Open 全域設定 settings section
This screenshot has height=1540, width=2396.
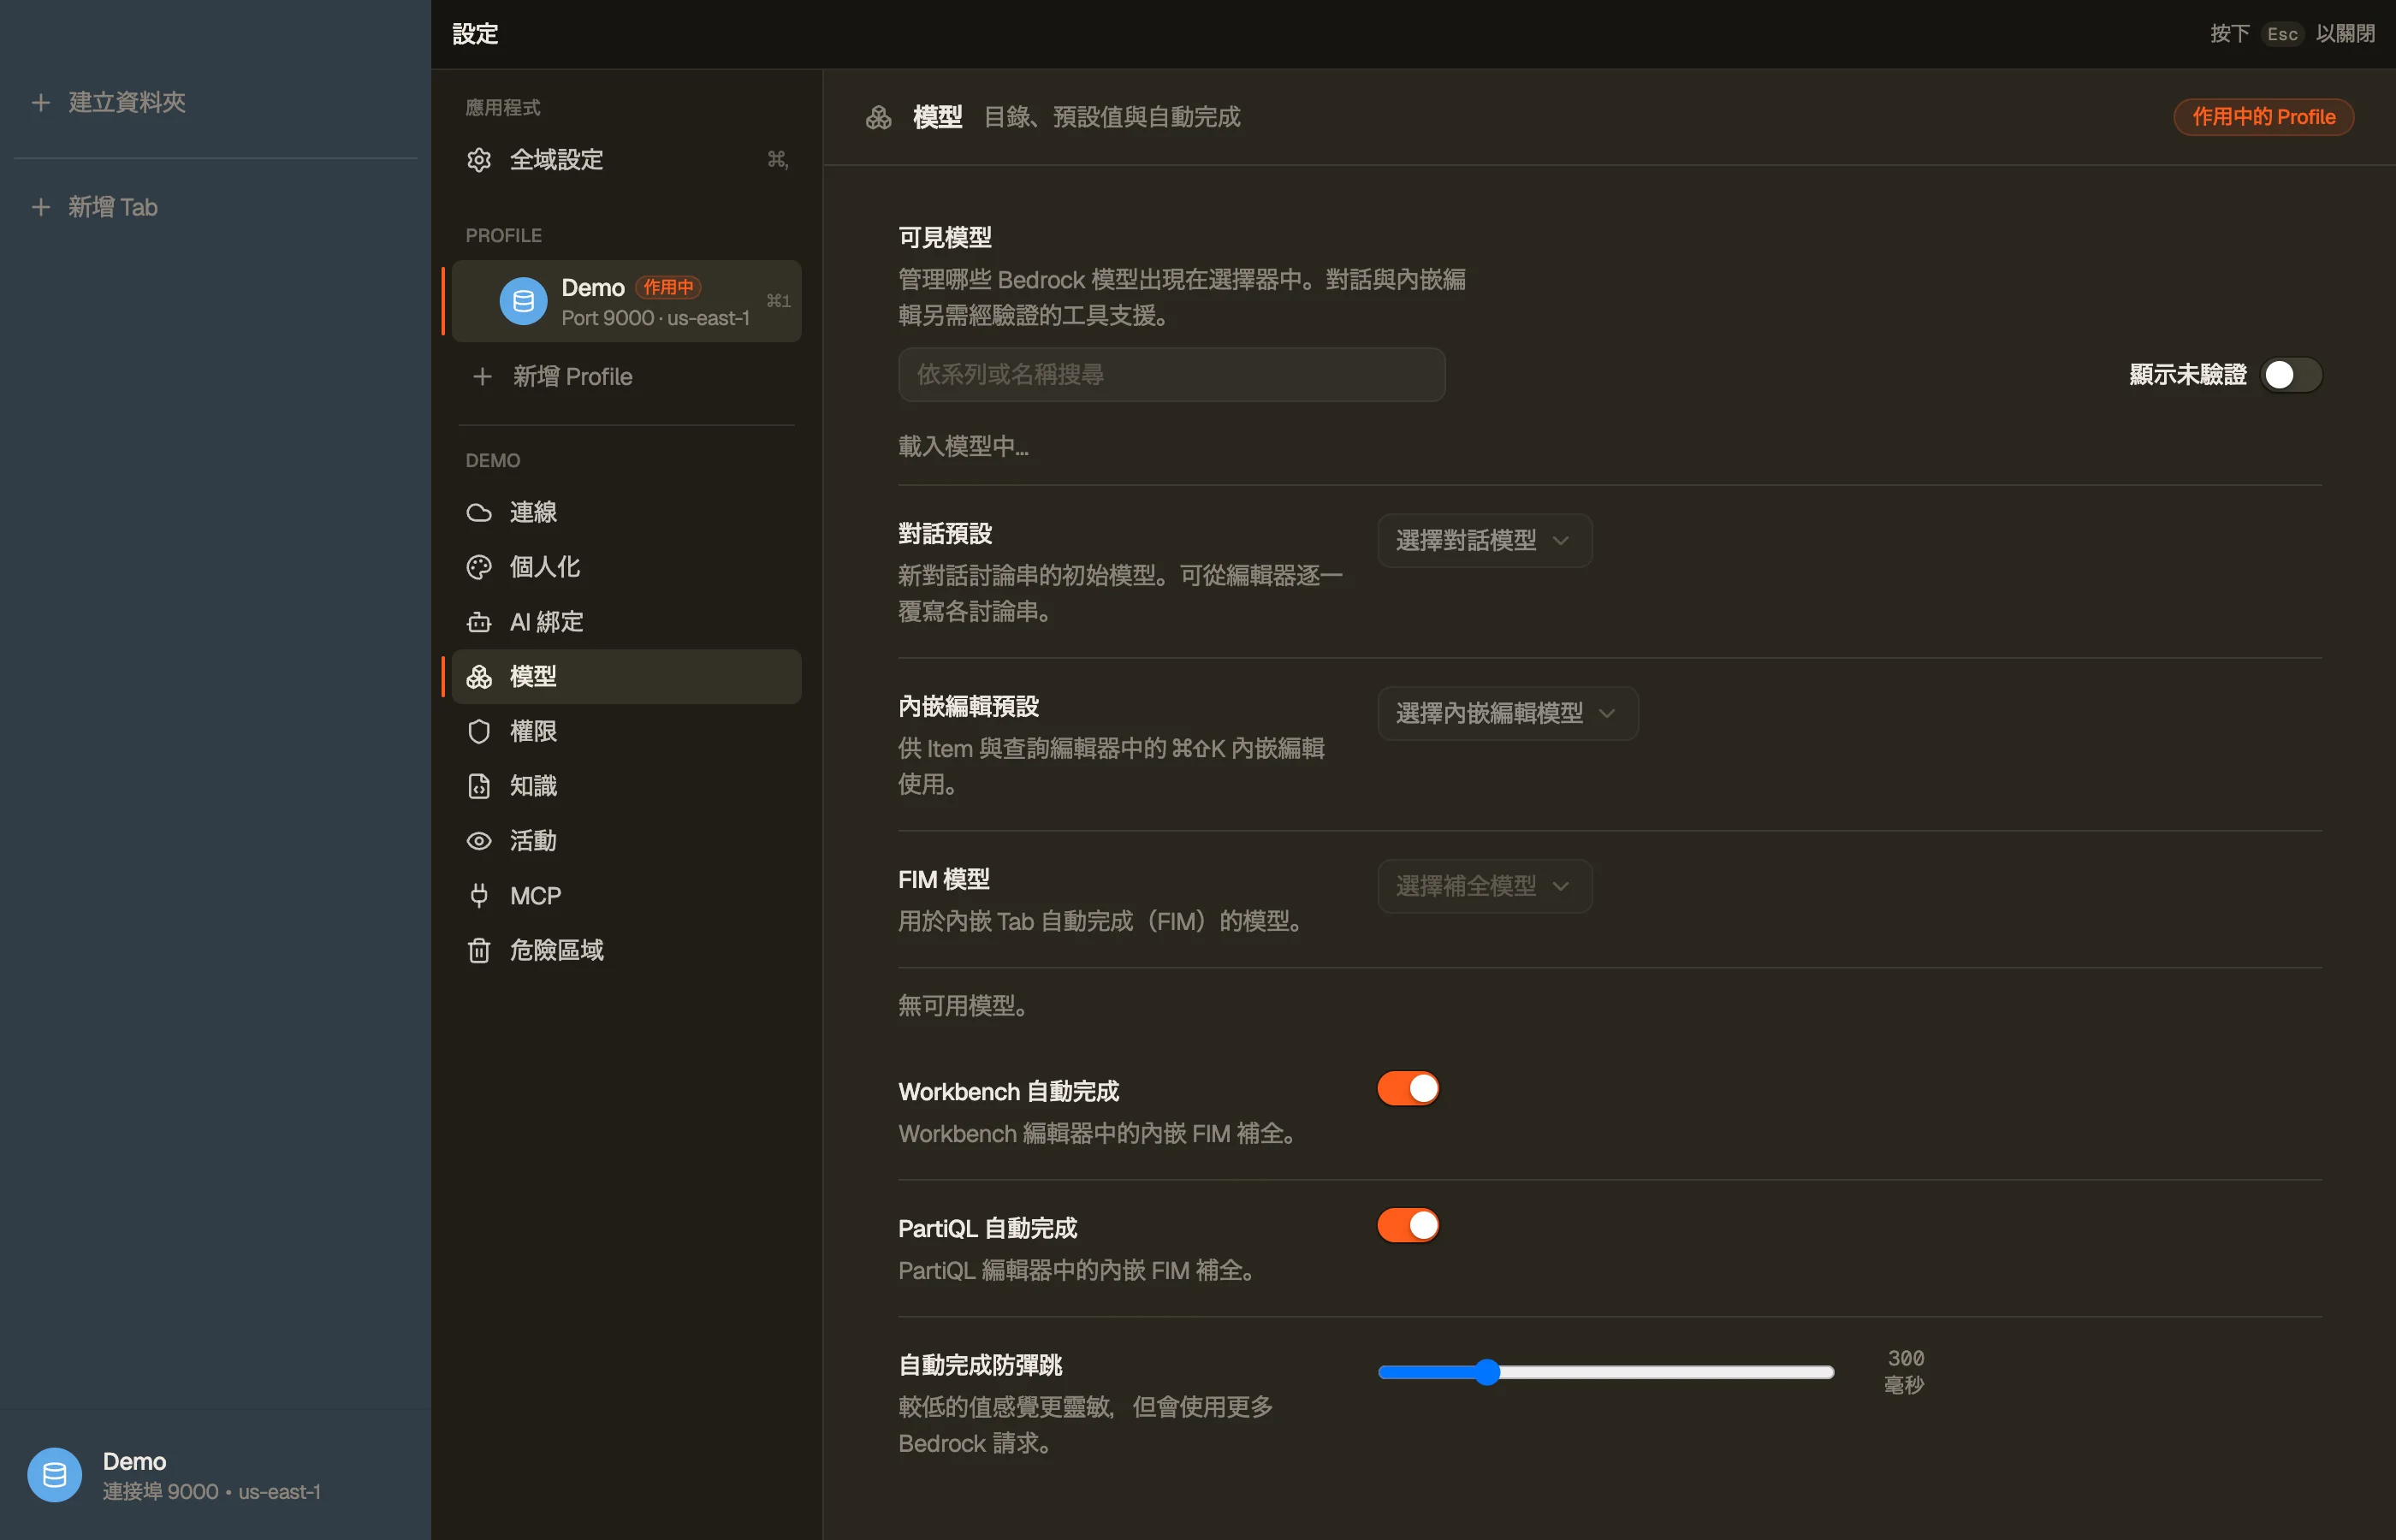(626, 160)
